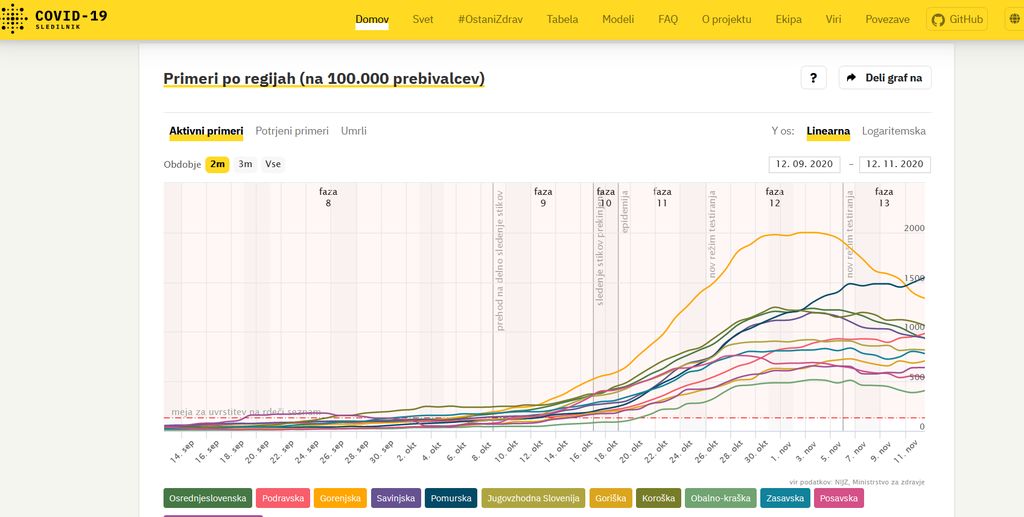Select the Umrli tab
This screenshot has width=1024, height=517.
[353, 131]
